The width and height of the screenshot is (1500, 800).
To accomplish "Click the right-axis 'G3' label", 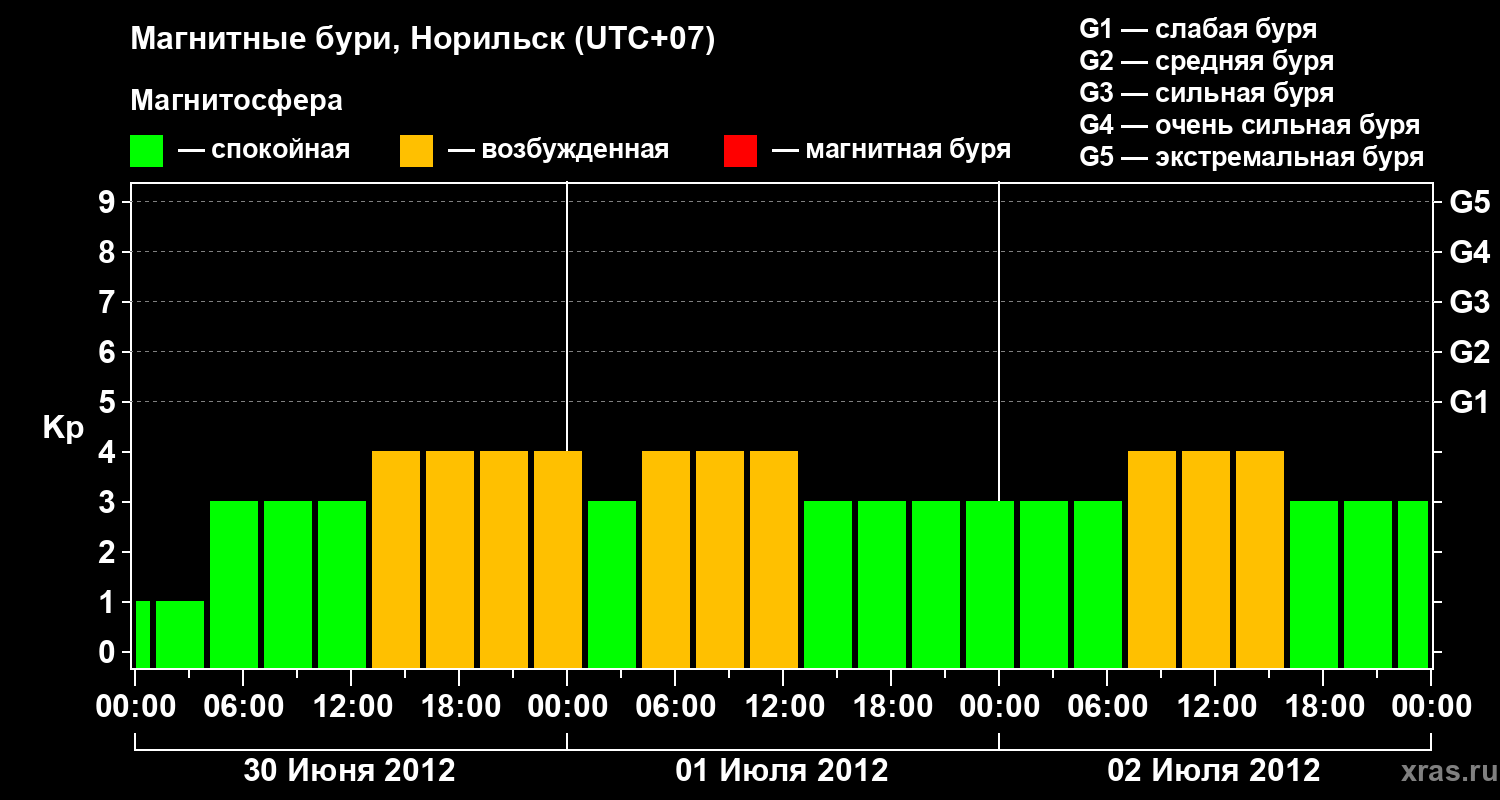I will coord(1469,302).
